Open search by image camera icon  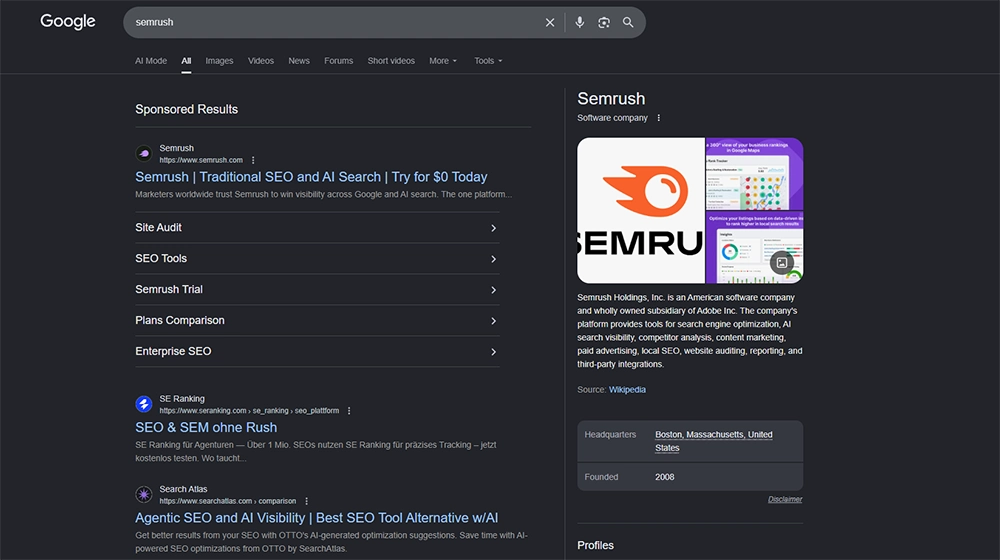click(x=603, y=22)
